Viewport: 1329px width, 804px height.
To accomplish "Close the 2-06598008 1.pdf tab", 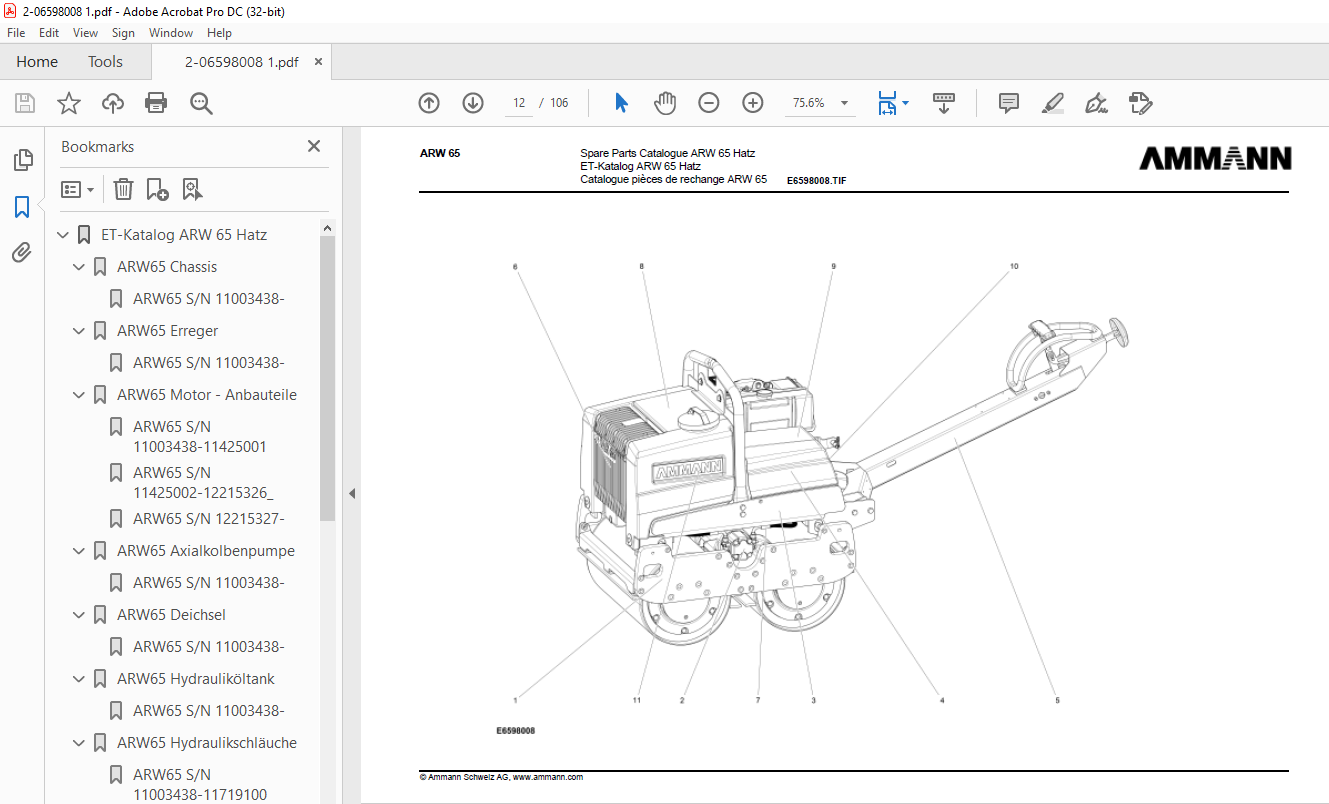I will tap(318, 62).
